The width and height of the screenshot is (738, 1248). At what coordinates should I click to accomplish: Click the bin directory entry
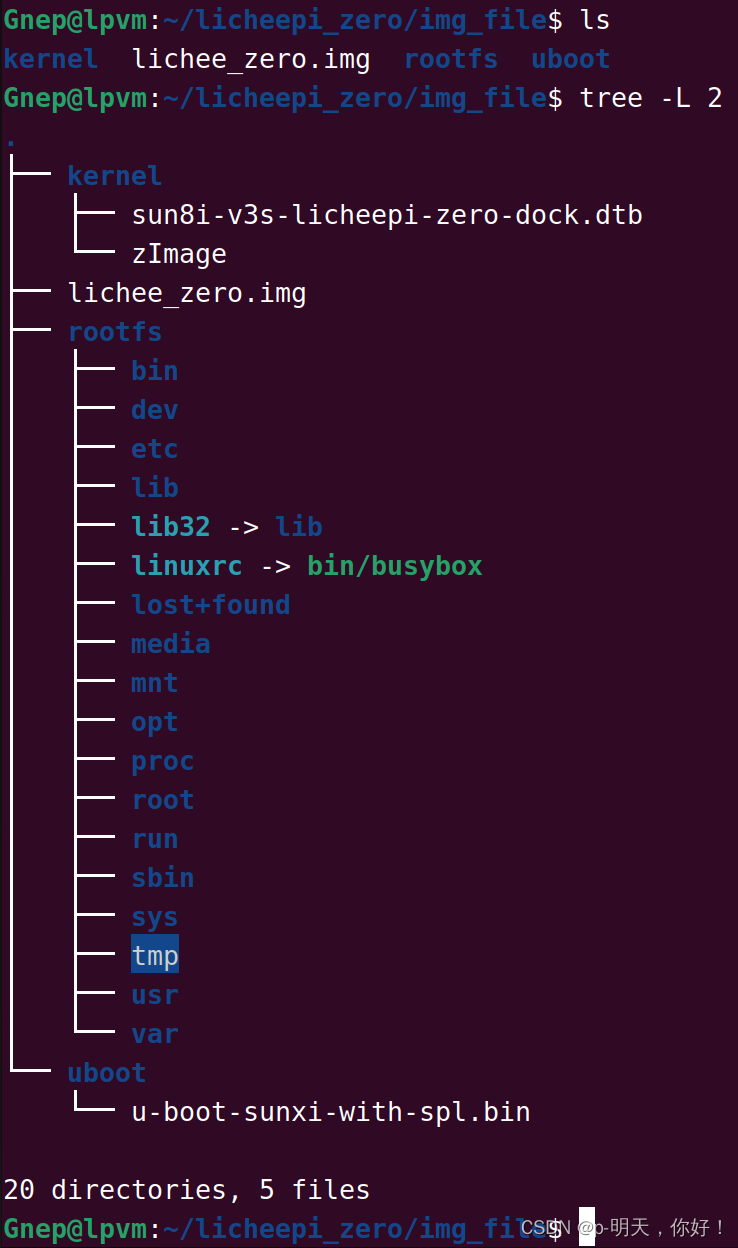tap(154, 371)
